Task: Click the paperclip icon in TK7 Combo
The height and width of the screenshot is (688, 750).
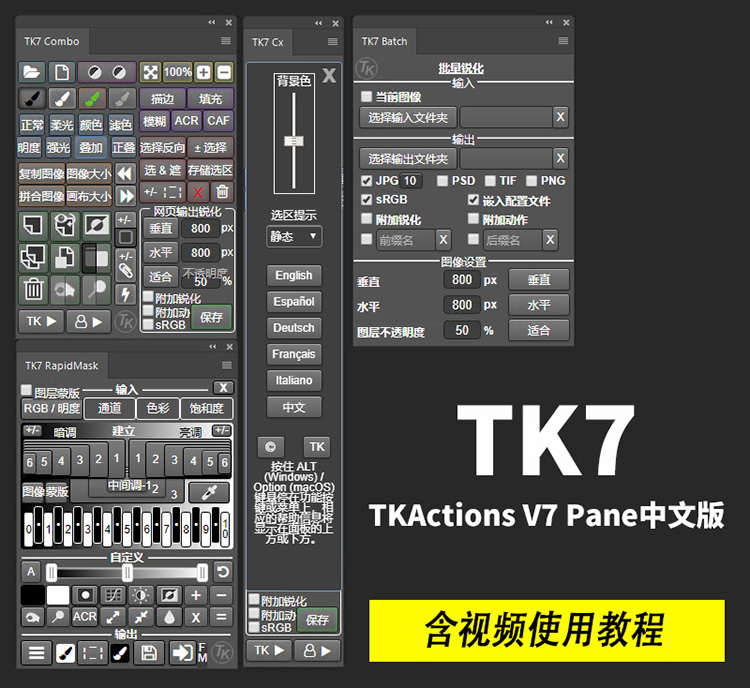Action: 125,271
